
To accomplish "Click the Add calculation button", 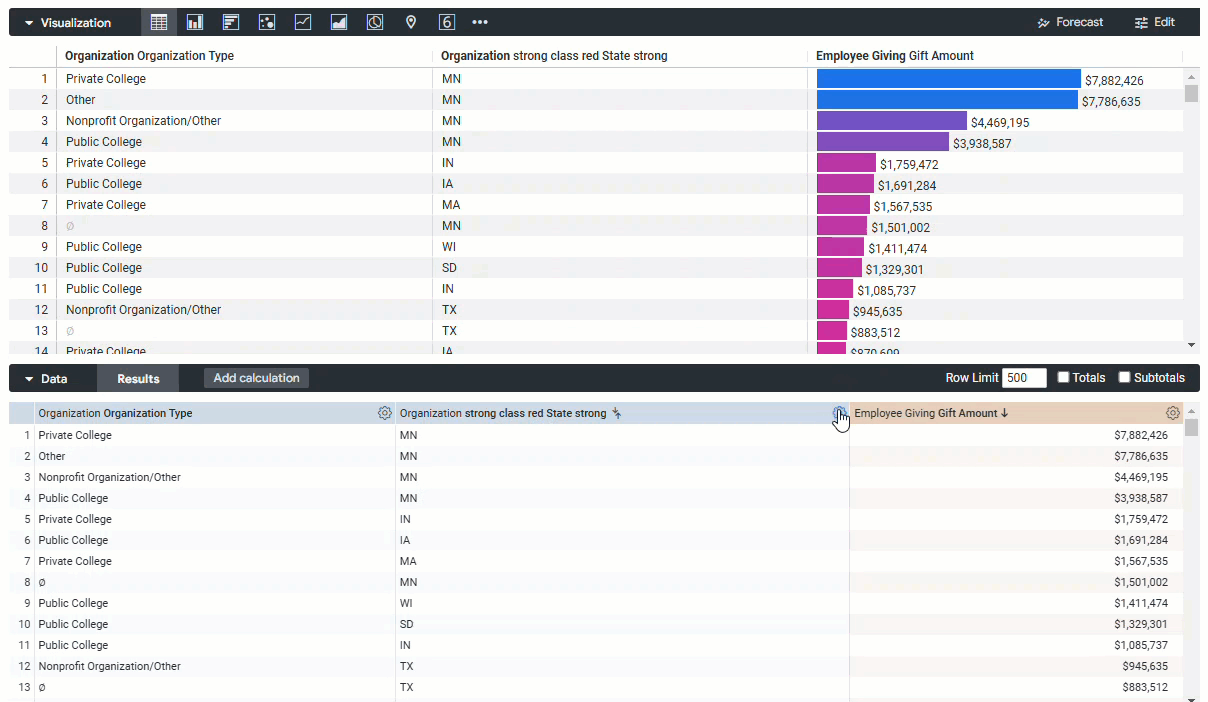I will (x=256, y=378).
